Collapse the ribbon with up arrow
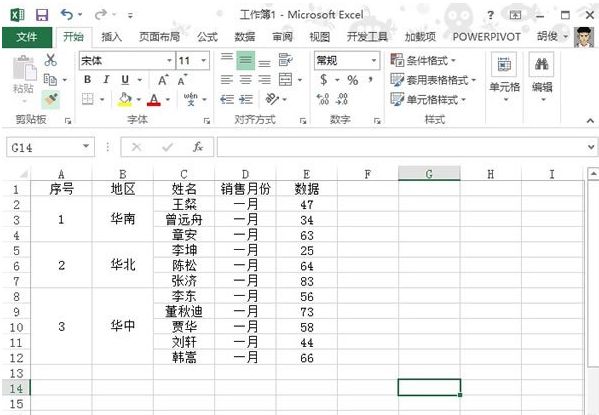This screenshot has height=415, width=599. click(x=590, y=121)
